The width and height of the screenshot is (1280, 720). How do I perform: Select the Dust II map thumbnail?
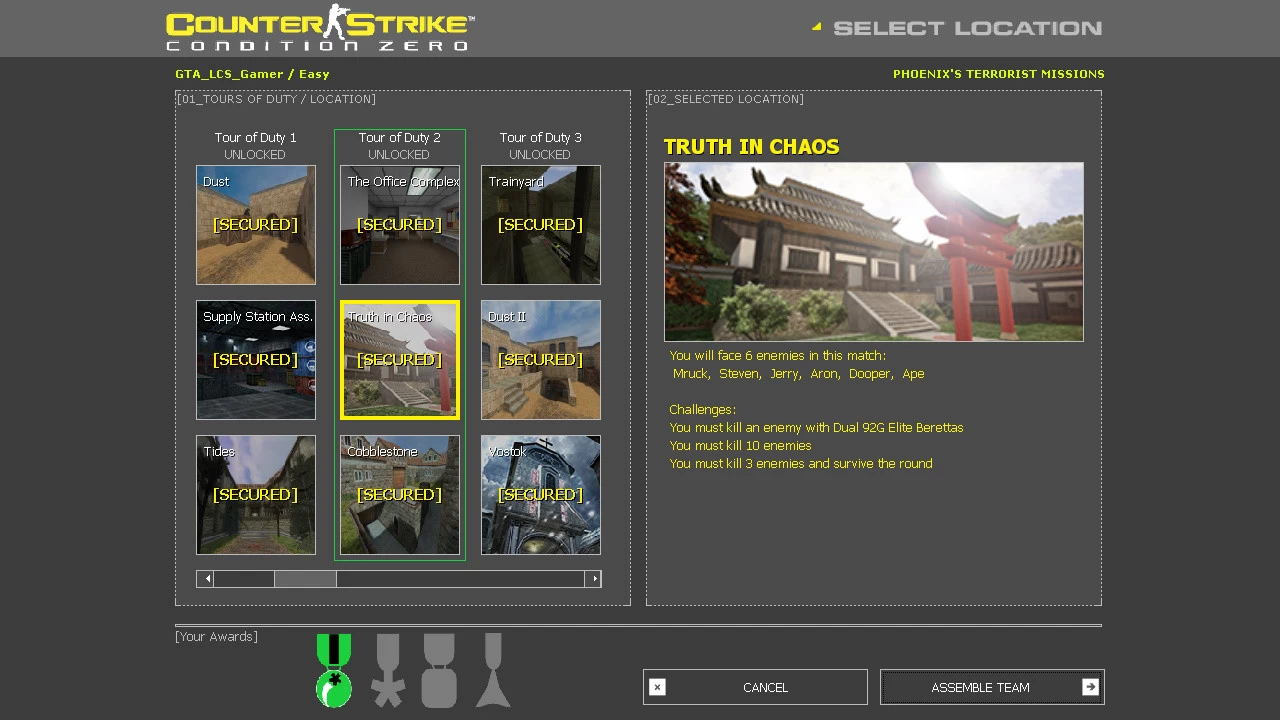pos(541,360)
